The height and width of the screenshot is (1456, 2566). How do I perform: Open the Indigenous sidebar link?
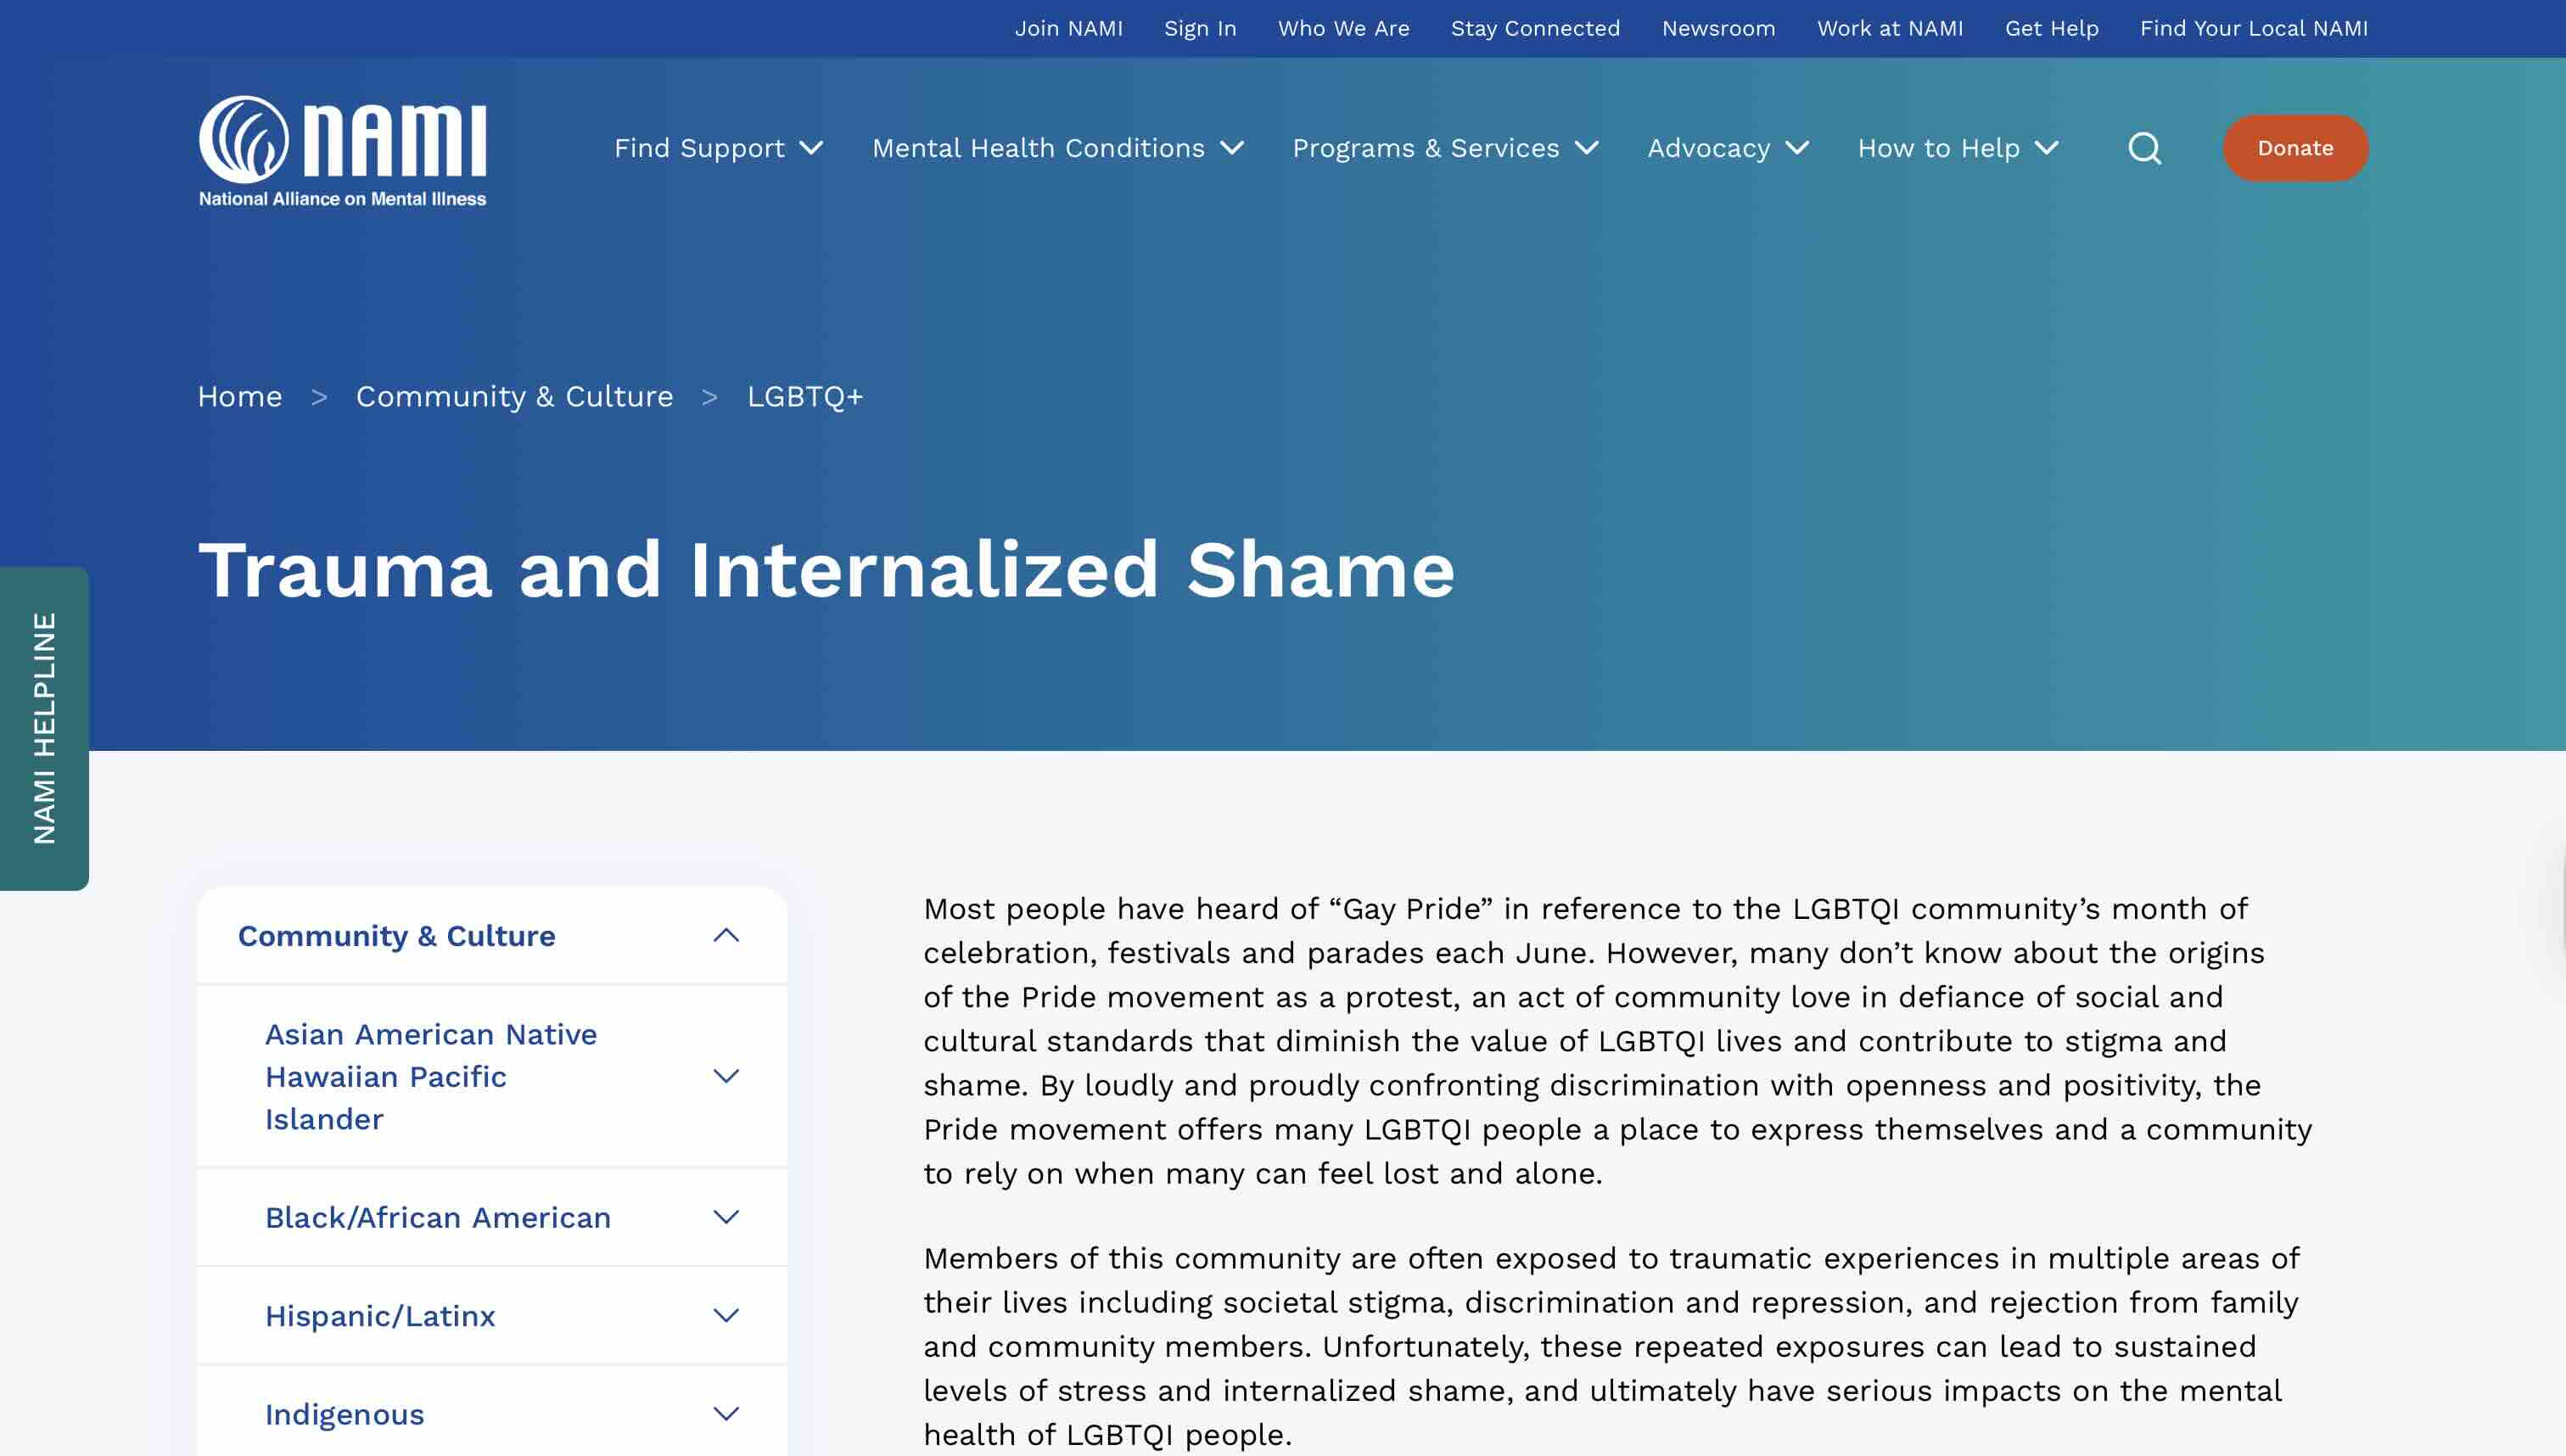(x=344, y=1414)
